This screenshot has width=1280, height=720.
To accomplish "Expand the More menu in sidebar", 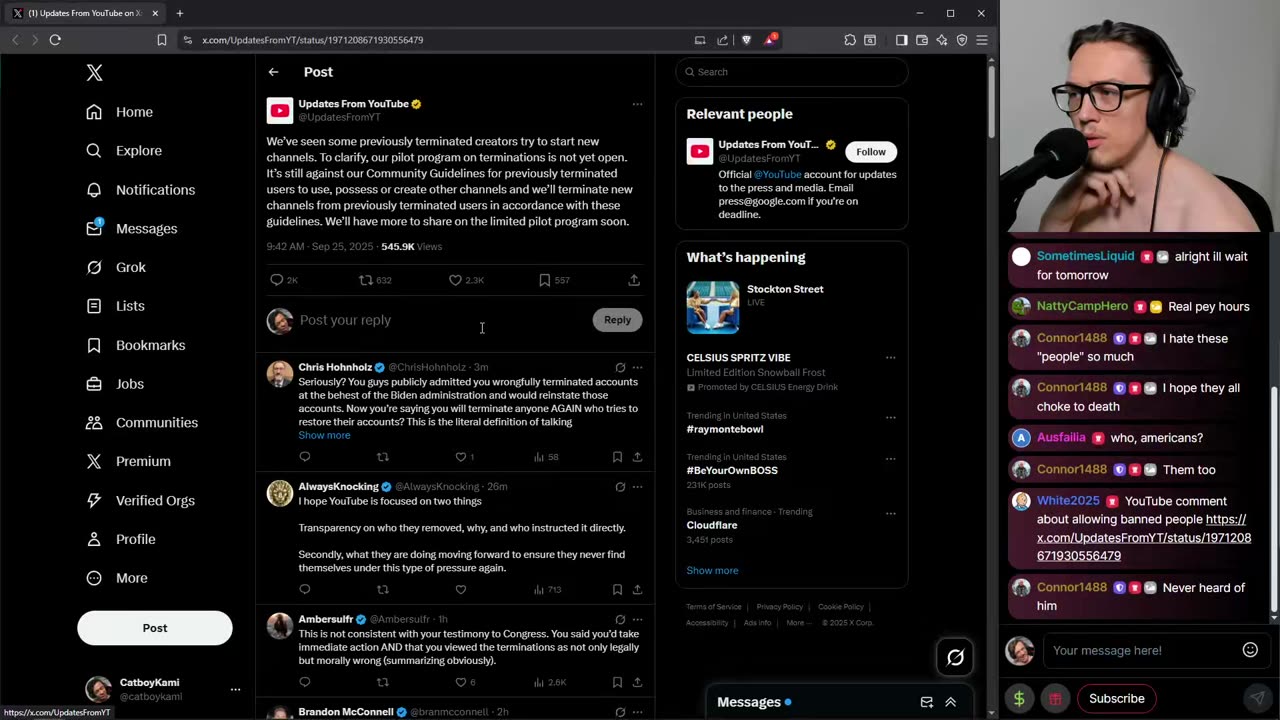I will (117, 578).
